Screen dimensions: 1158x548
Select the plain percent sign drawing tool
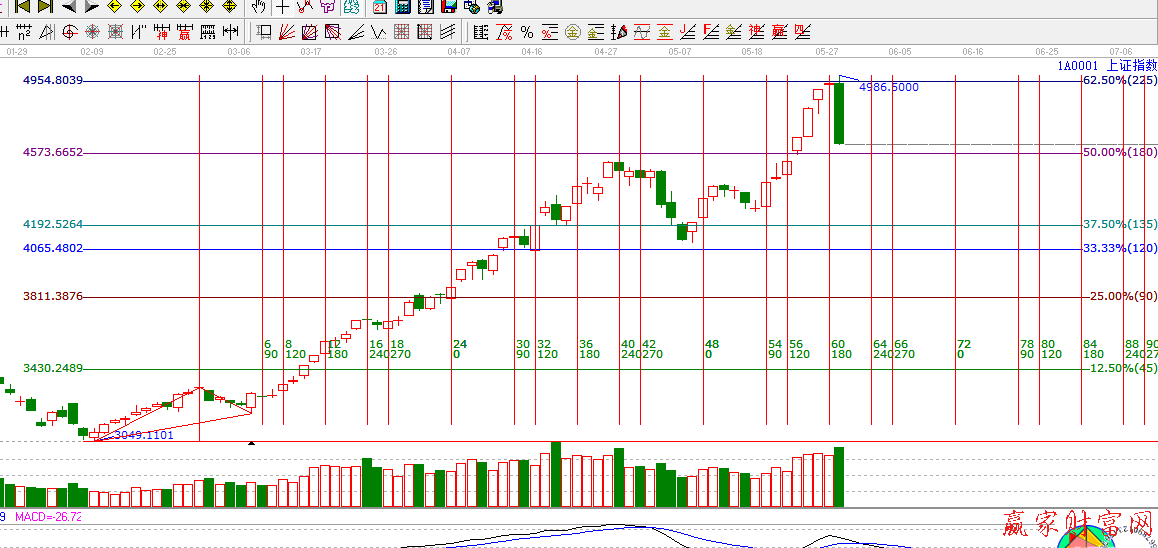click(527, 32)
